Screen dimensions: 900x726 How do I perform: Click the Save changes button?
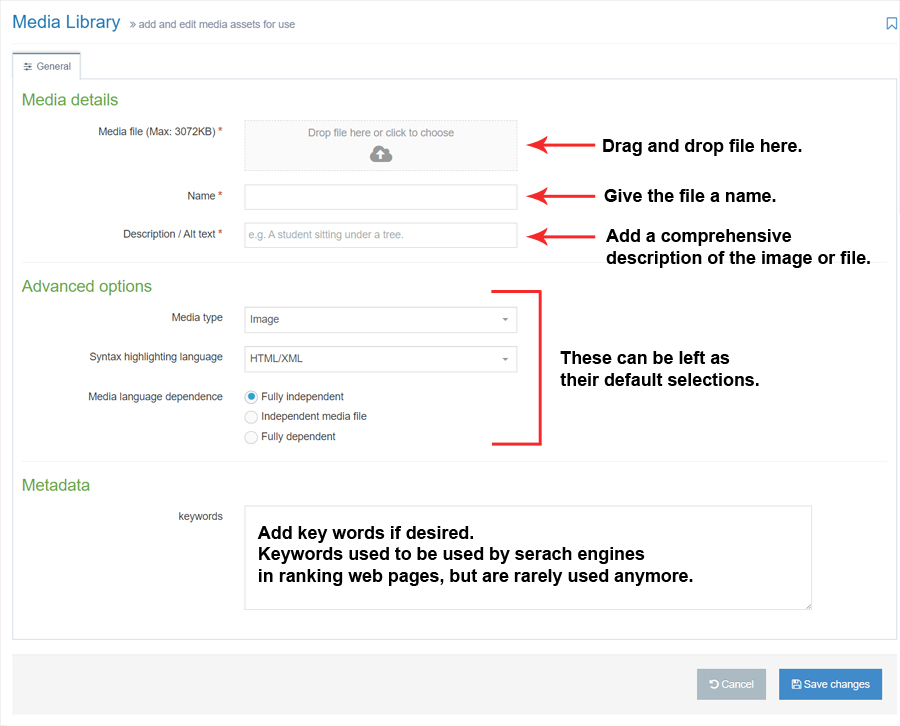830,684
